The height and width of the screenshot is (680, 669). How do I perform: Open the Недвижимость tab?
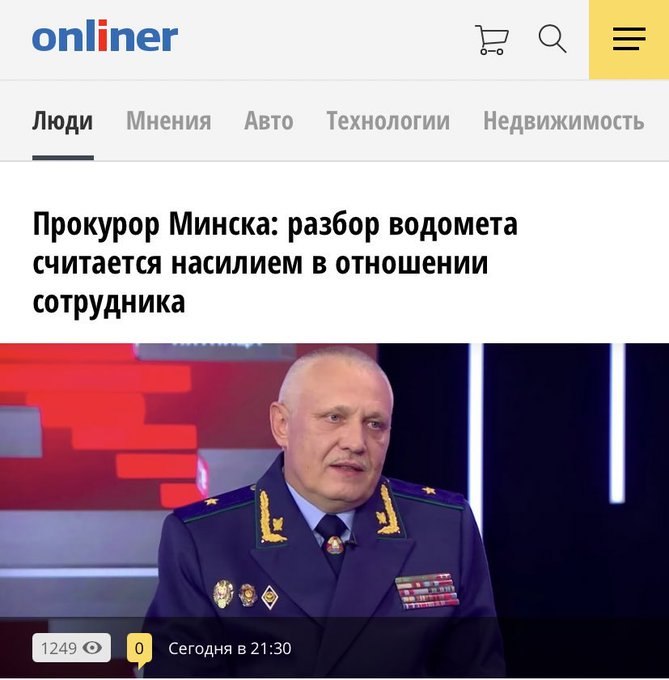[x=564, y=121]
